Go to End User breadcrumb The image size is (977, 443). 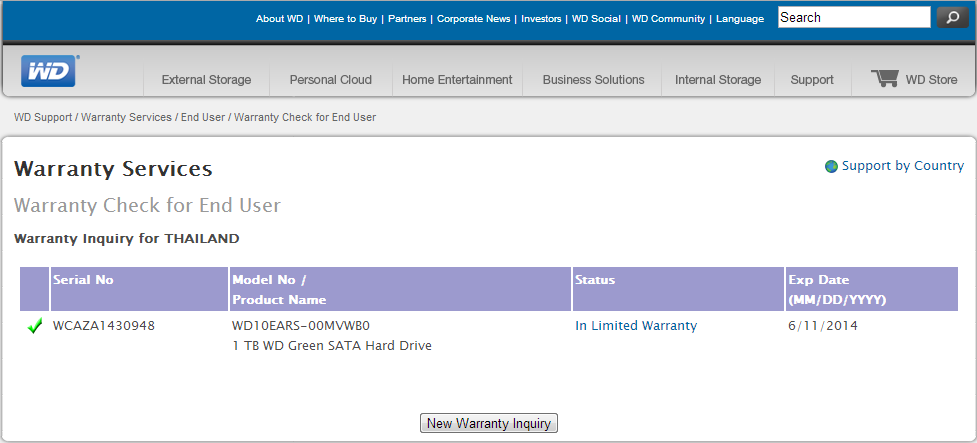click(203, 117)
